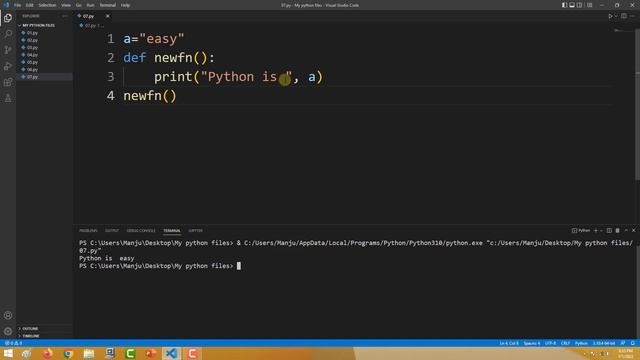The width and height of the screenshot is (640, 360).
Task: Switch to the Output panel tab
Action: (112, 231)
